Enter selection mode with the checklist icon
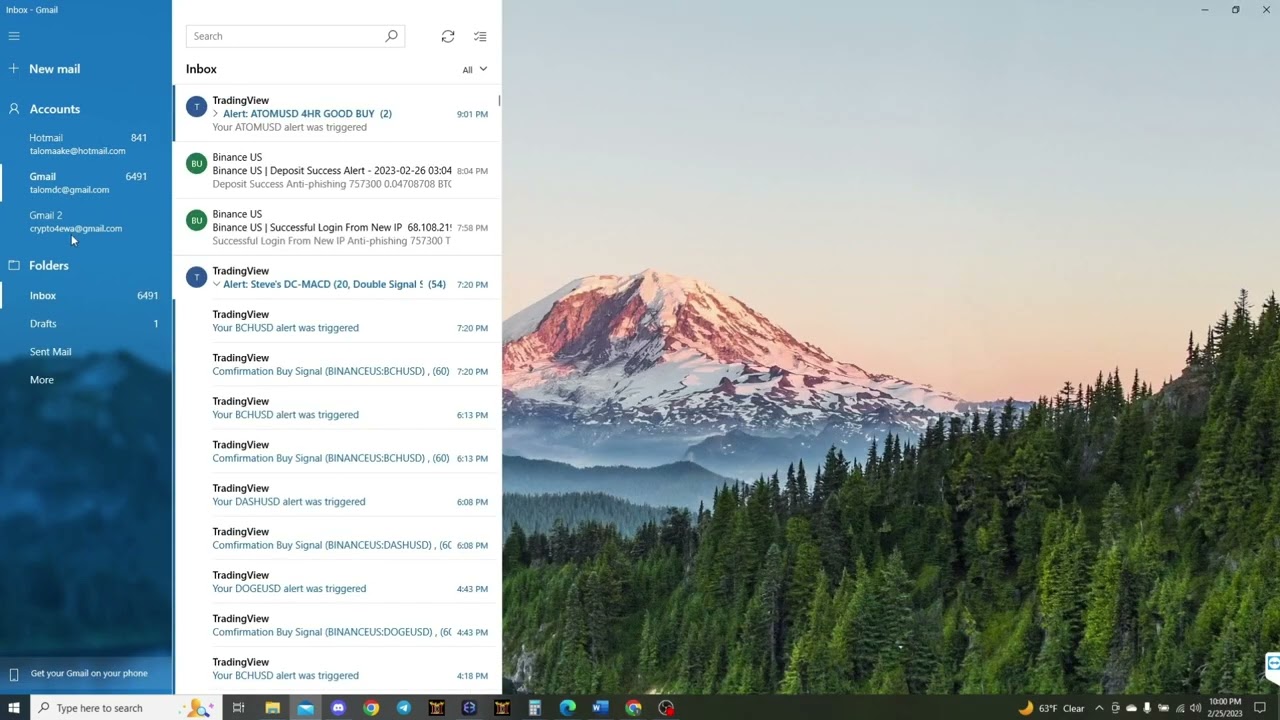 point(480,36)
